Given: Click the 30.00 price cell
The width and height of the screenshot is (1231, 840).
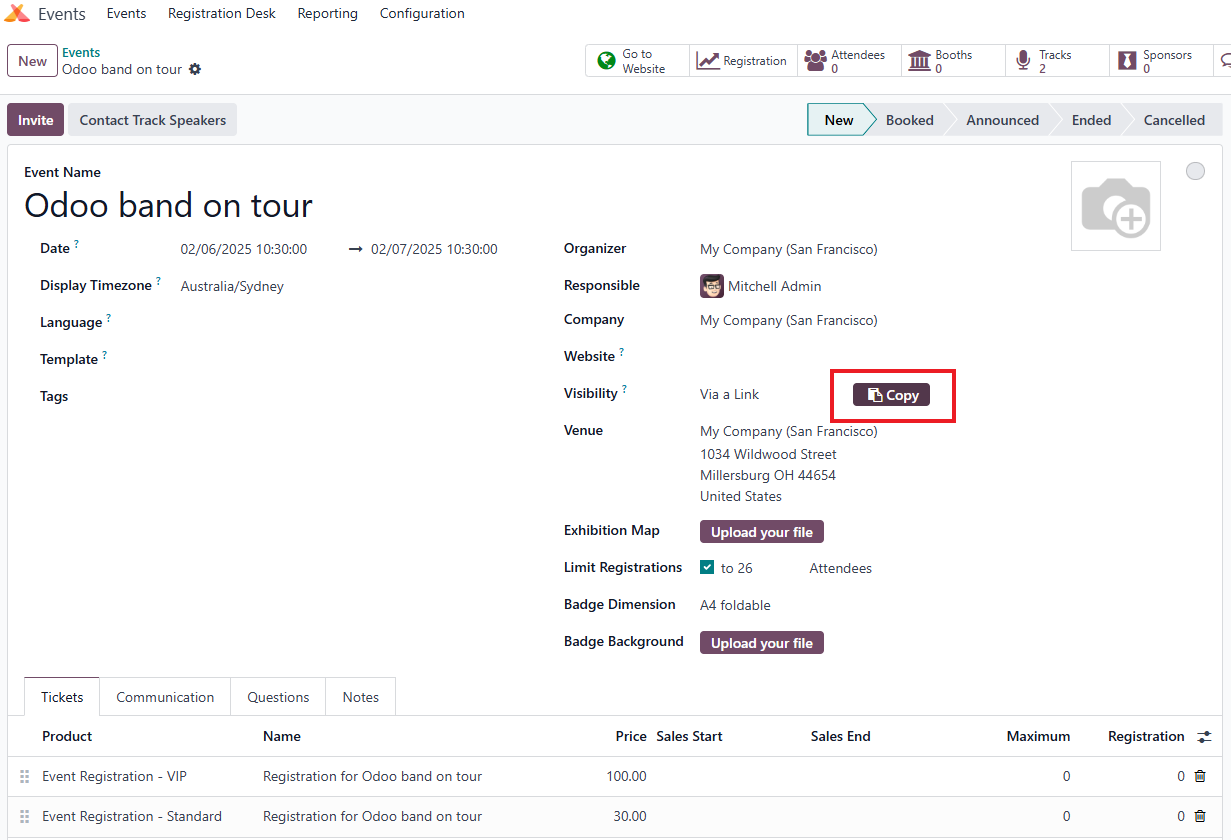Looking at the screenshot, I should point(630,816).
